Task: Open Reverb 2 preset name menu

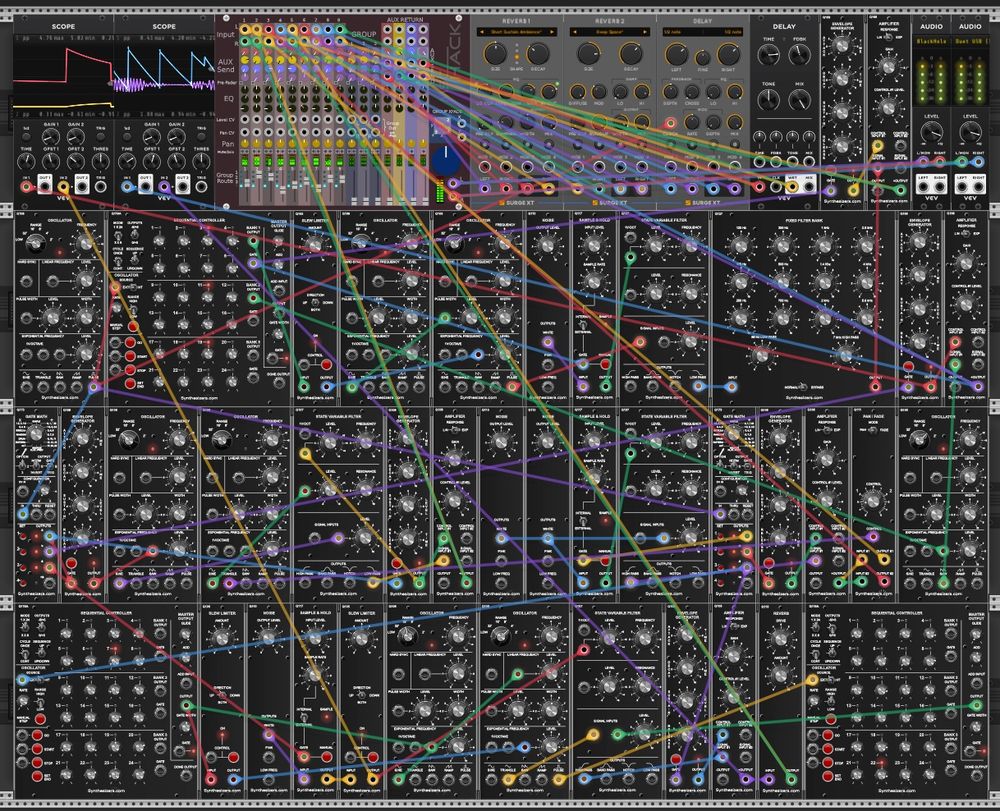Action: 609,31
